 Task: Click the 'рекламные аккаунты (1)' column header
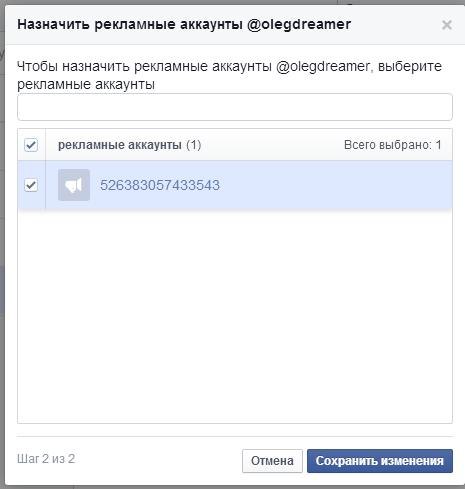[x=129, y=145]
